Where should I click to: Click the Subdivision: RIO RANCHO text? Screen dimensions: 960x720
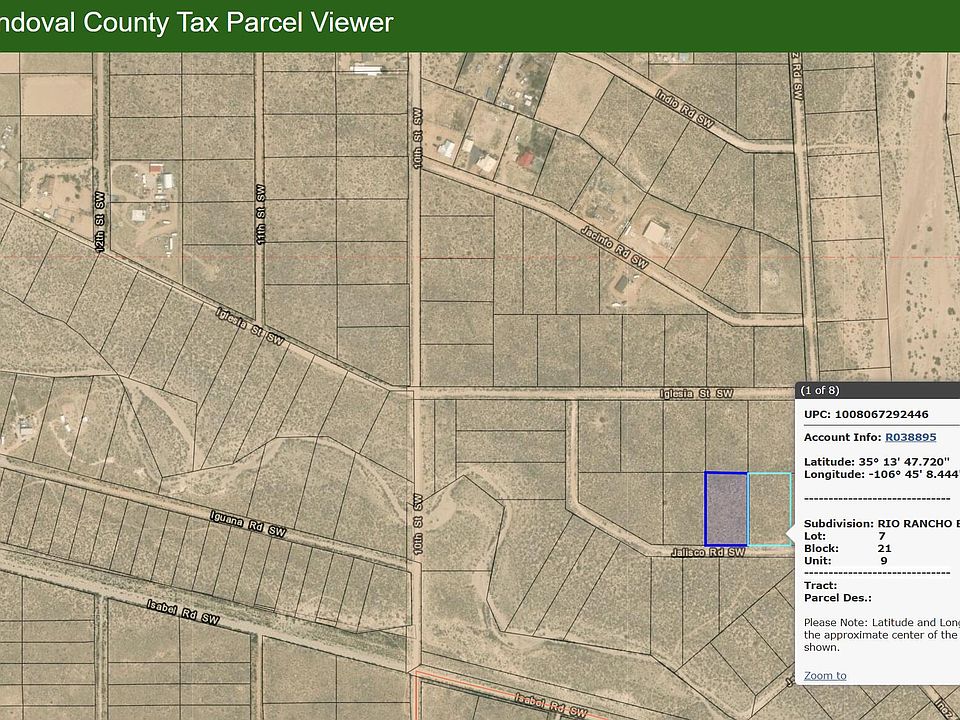pyautogui.click(x=882, y=523)
